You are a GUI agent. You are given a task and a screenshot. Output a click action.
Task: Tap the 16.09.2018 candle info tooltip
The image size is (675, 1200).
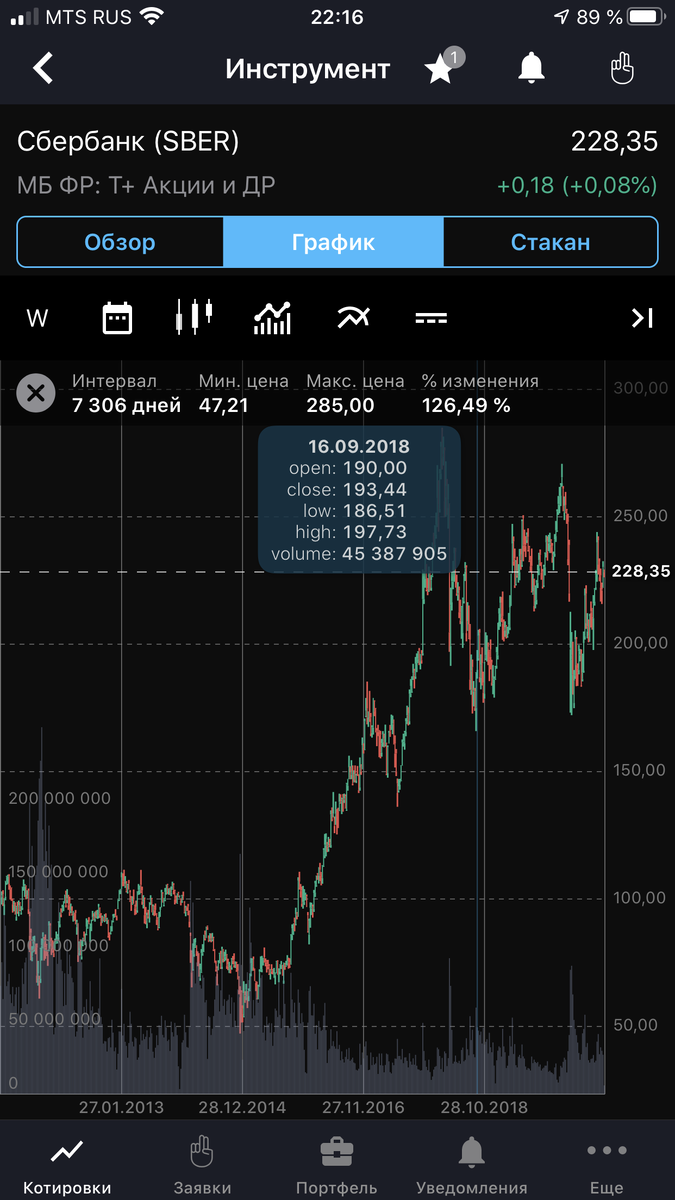[359, 500]
